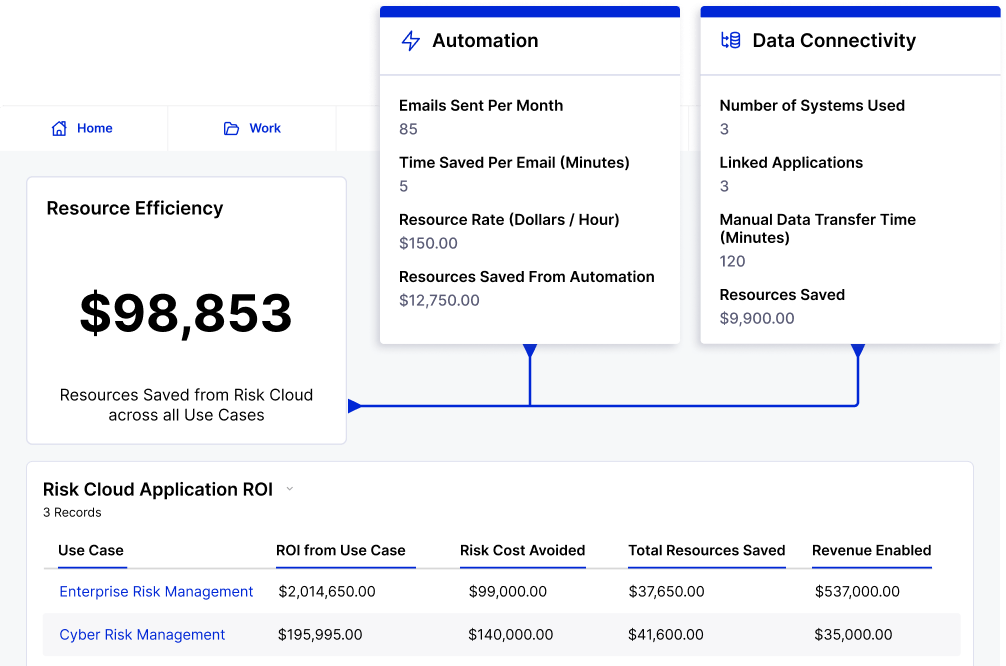This screenshot has height=666, width=1006.
Task: Sort by Total Resources Saved column
Action: pos(706,551)
